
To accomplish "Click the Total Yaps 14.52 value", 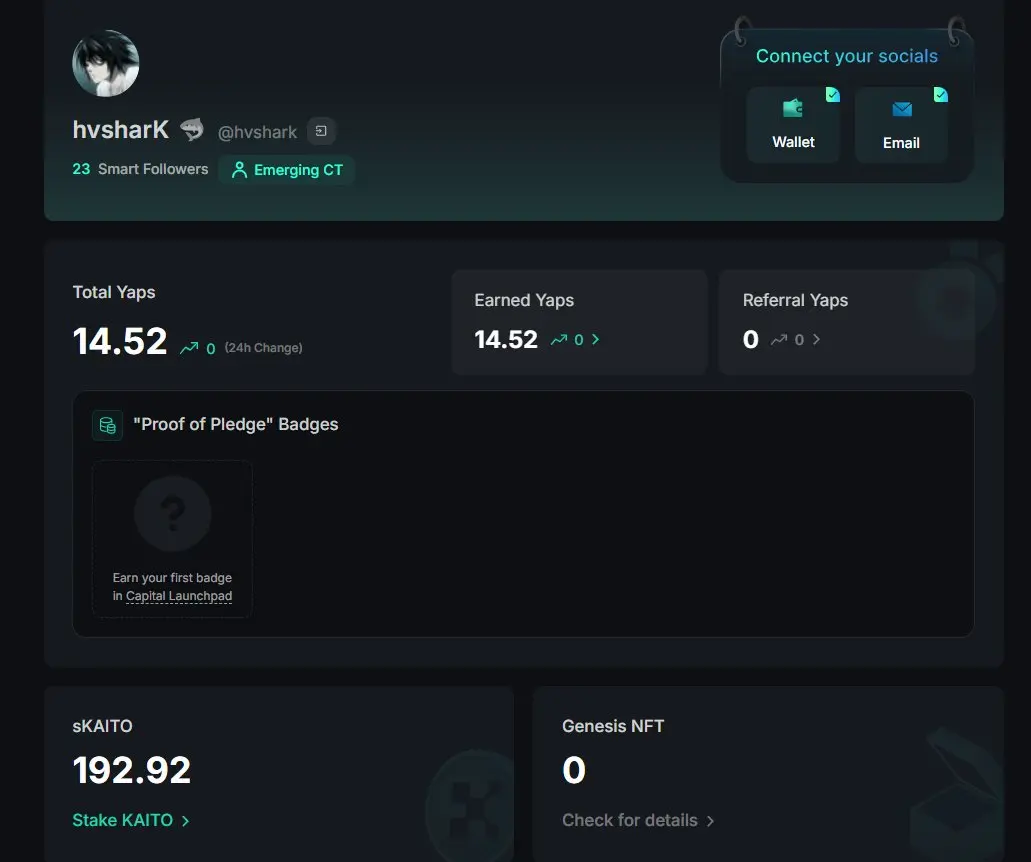I will click(x=120, y=341).
